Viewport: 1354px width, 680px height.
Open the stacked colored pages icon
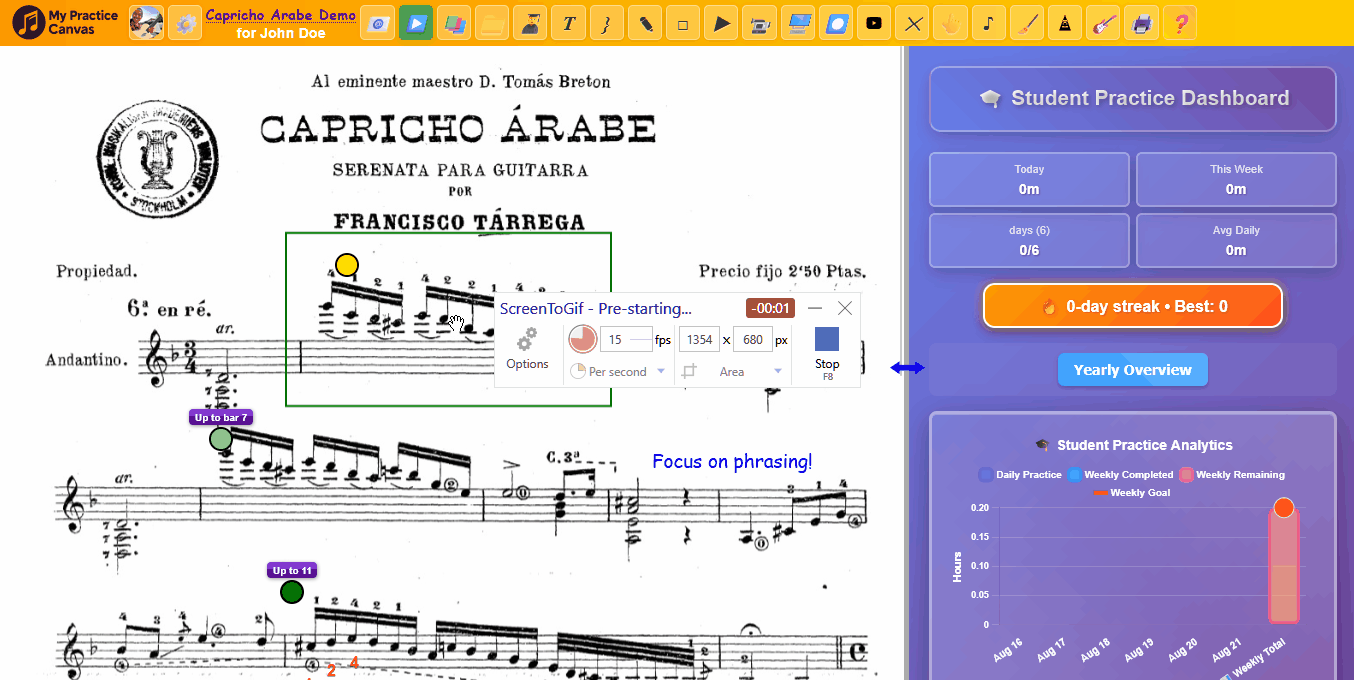coord(454,22)
